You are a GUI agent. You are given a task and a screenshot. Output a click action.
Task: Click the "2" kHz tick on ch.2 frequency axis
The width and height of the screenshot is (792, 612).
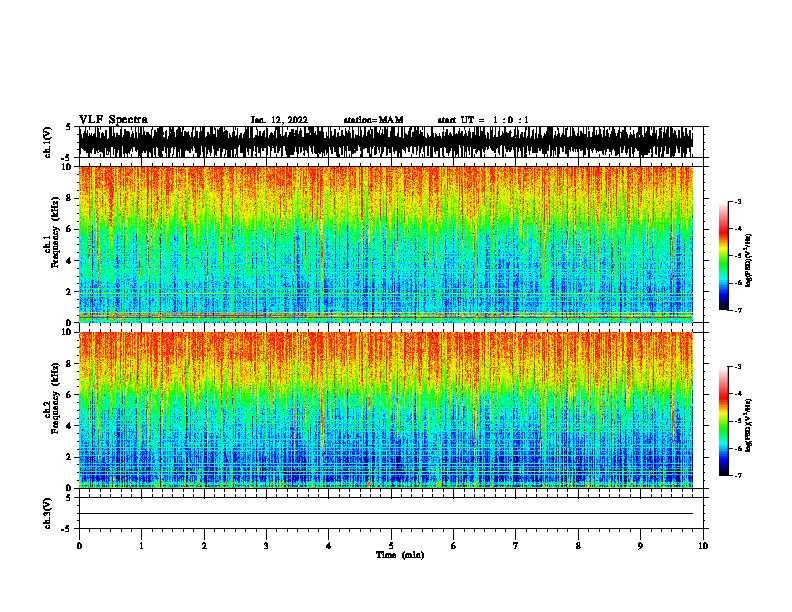click(x=69, y=457)
